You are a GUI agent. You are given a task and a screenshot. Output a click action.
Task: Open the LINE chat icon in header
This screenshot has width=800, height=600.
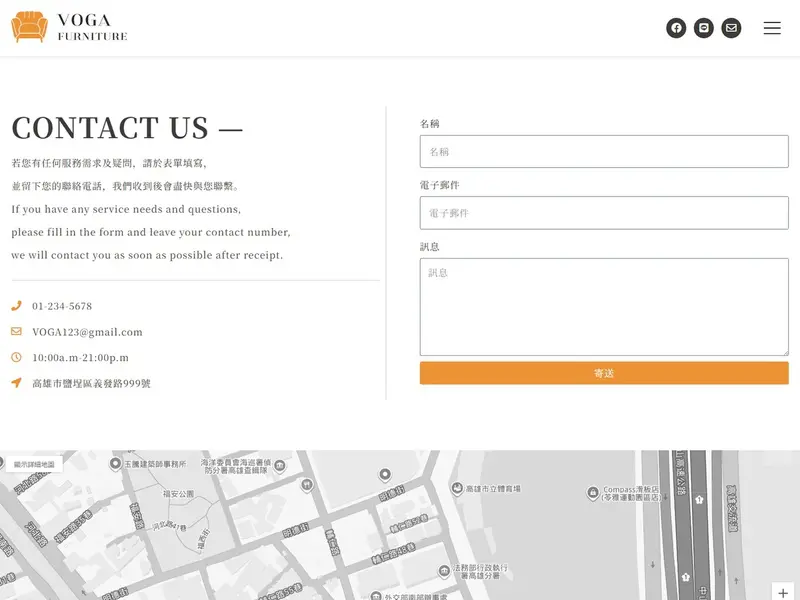coord(704,28)
